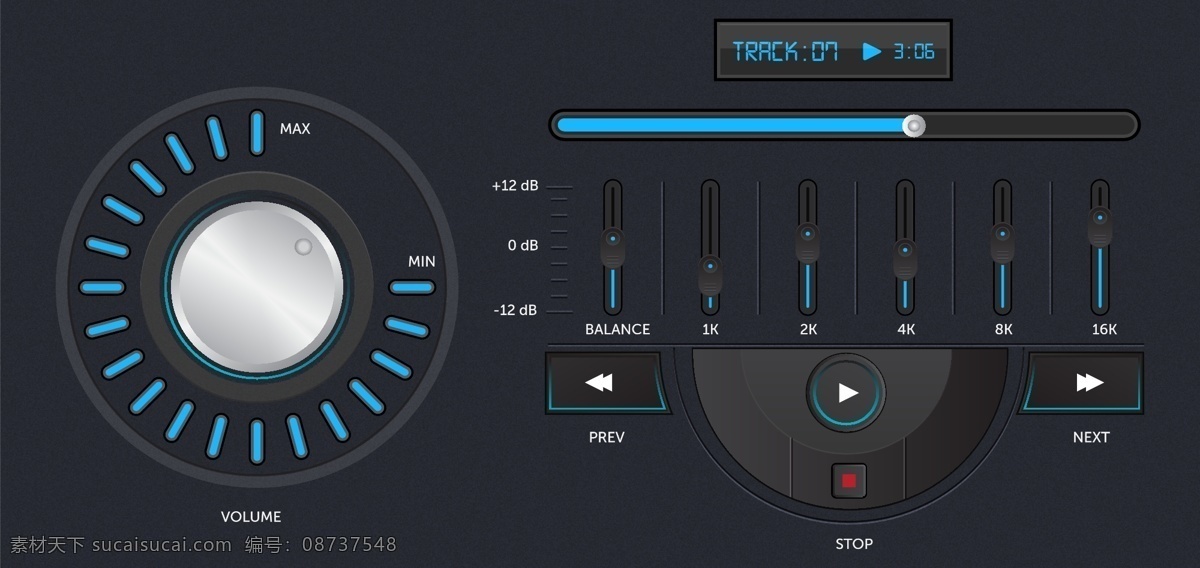The height and width of the screenshot is (568, 1200).
Task: Click the PREV label
Action: 607,437
